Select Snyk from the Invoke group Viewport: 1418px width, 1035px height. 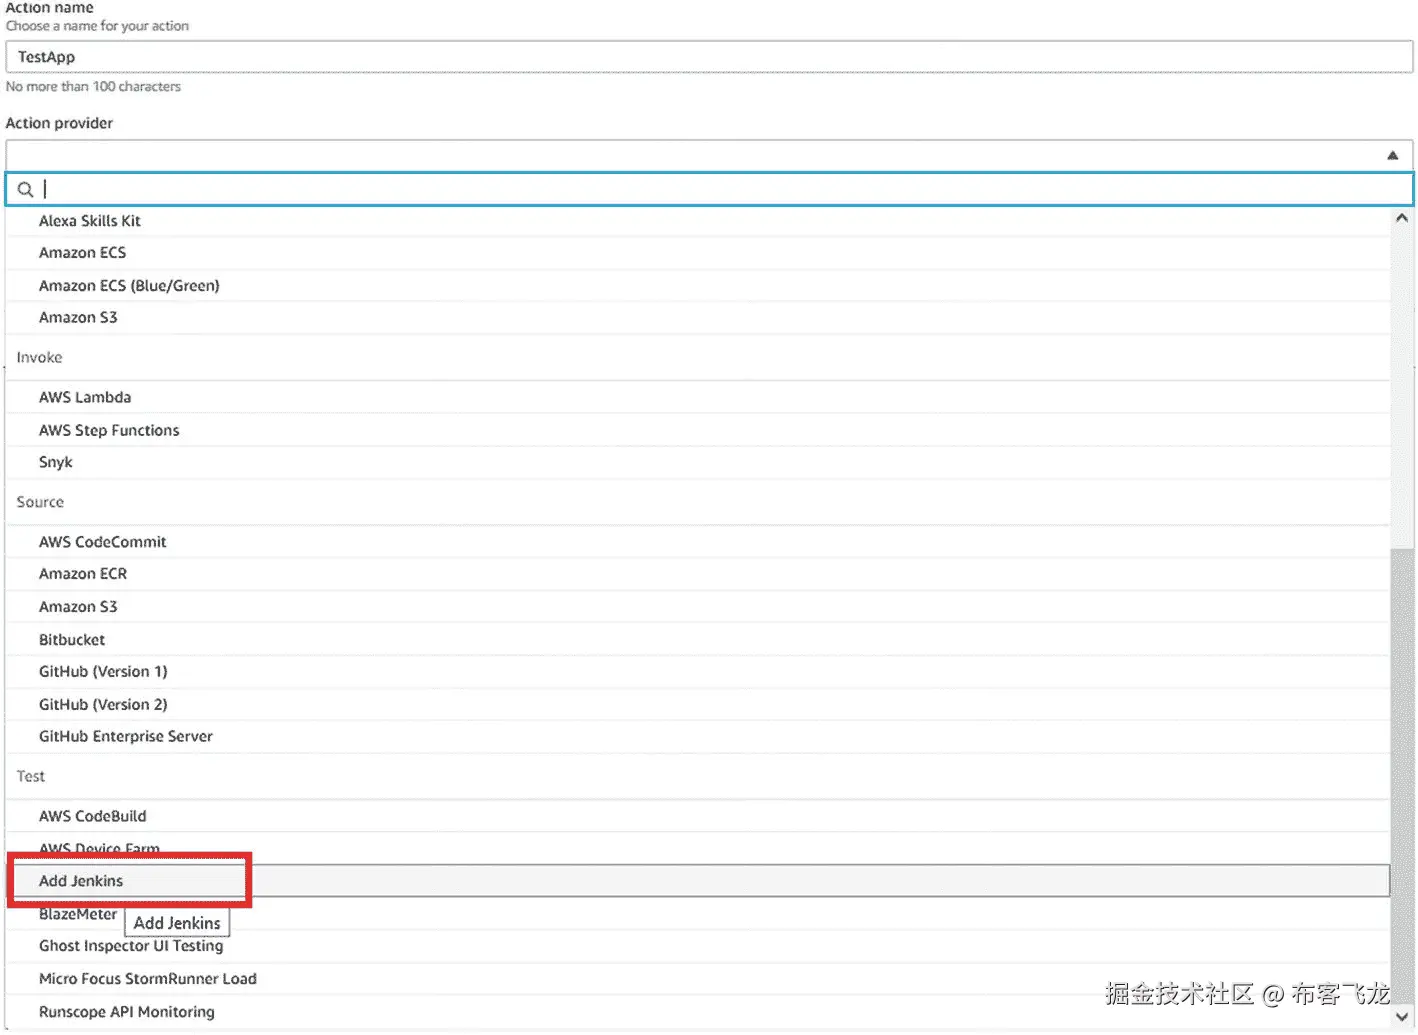coord(697,462)
